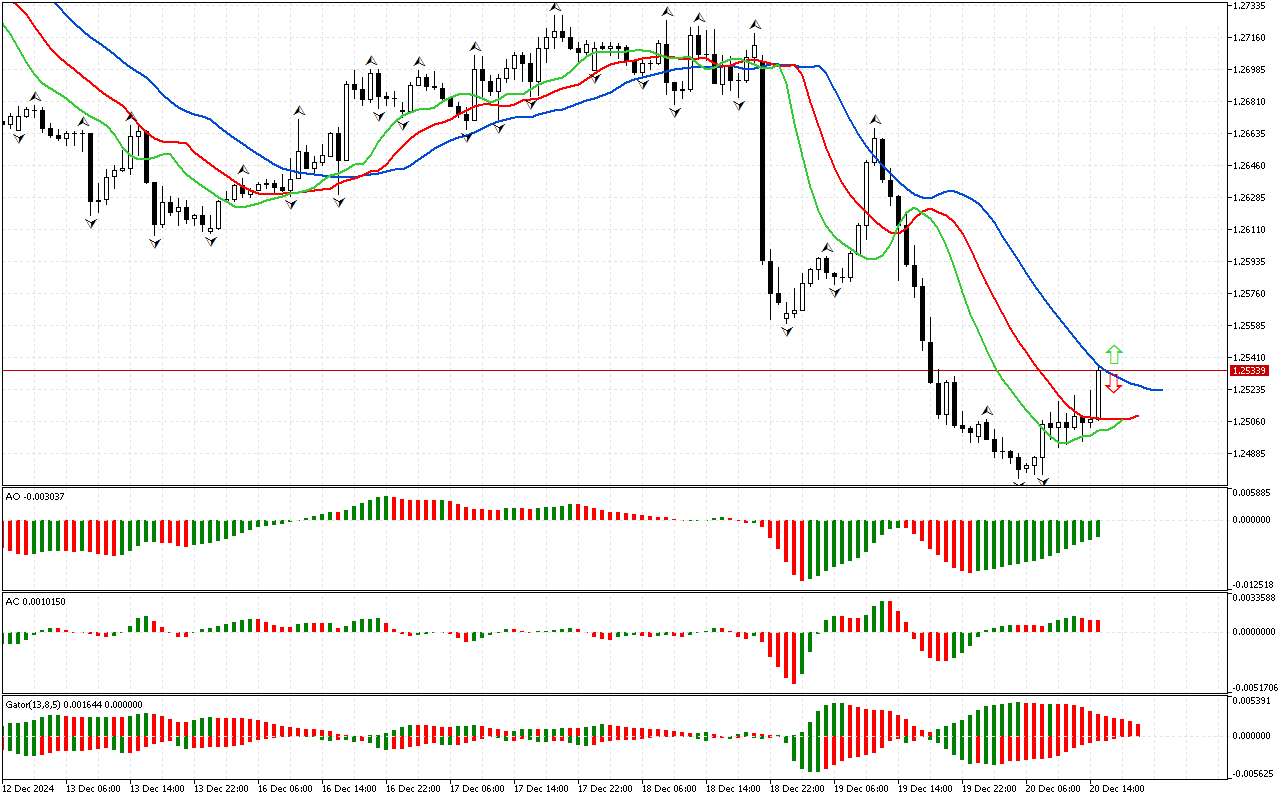The width and height of the screenshot is (1280, 800).
Task: Click the 16 Dec 06:00 time label
Action: [286, 789]
